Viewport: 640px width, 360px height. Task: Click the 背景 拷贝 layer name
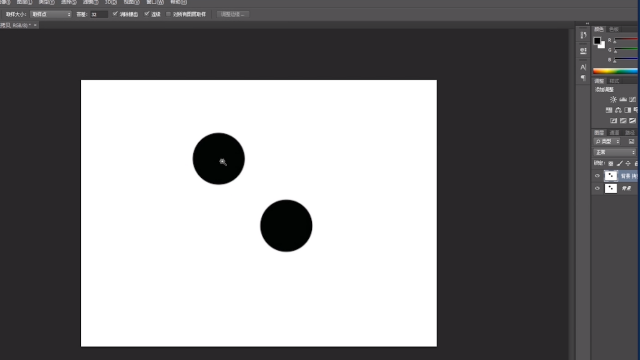[629, 176]
